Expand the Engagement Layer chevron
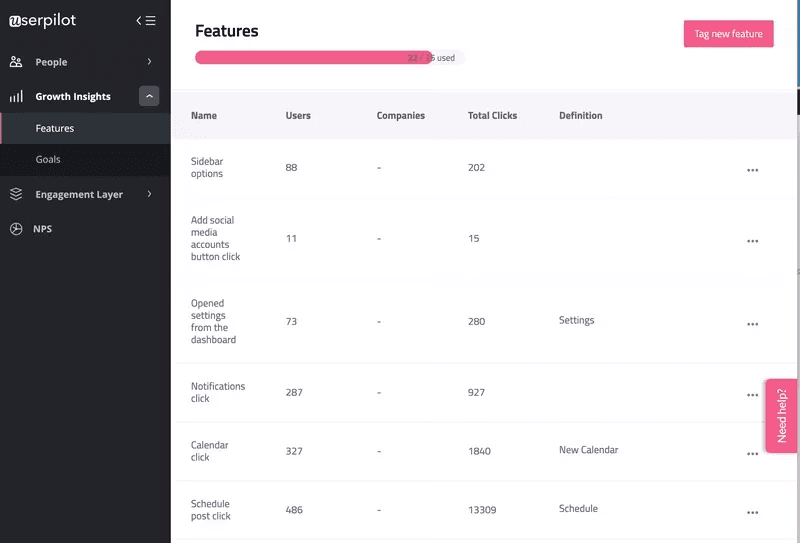The height and width of the screenshot is (543, 800). point(149,194)
